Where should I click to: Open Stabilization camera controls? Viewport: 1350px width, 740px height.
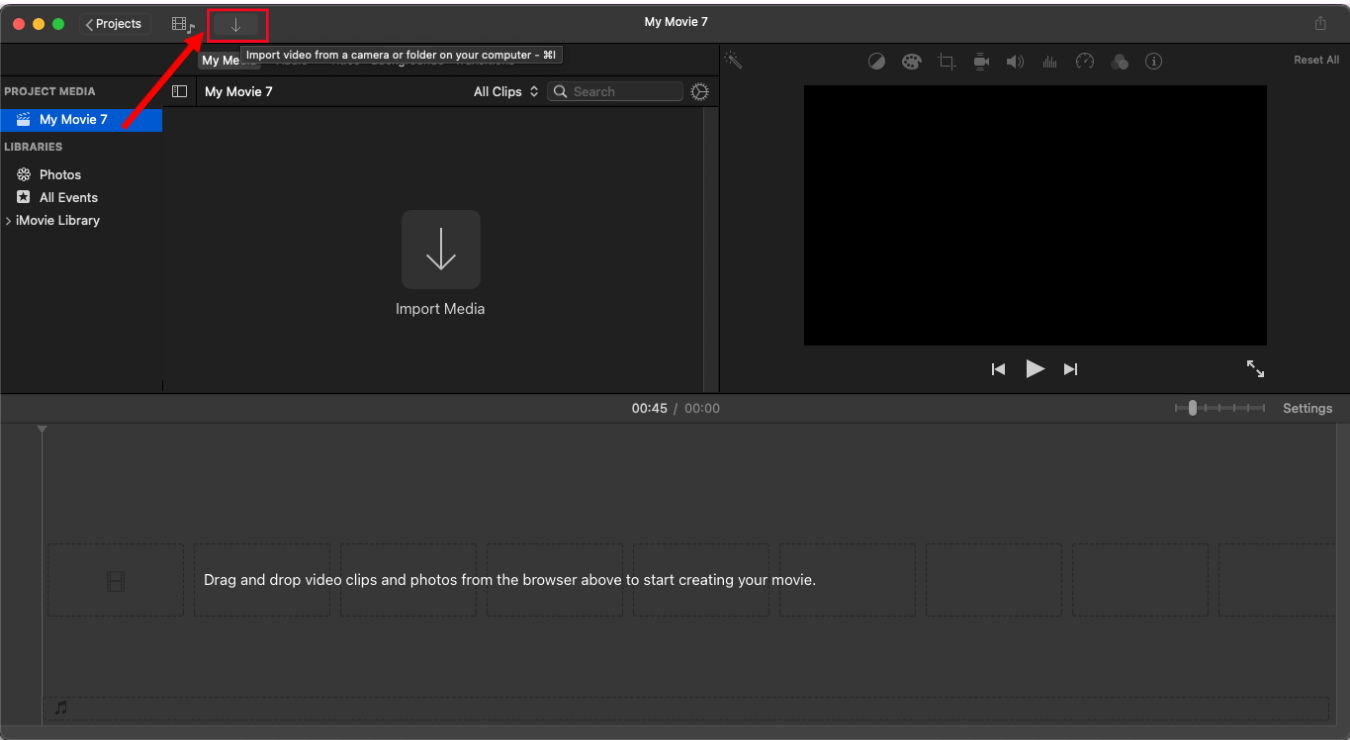pos(981,62)
